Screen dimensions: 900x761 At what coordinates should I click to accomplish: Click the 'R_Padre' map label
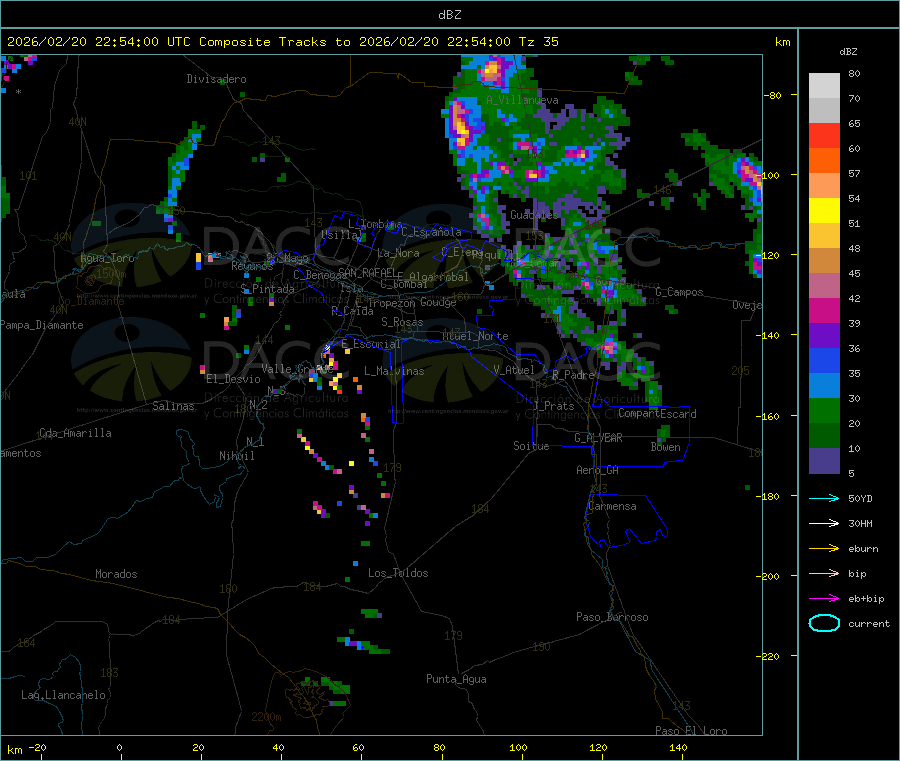point(573,375)
